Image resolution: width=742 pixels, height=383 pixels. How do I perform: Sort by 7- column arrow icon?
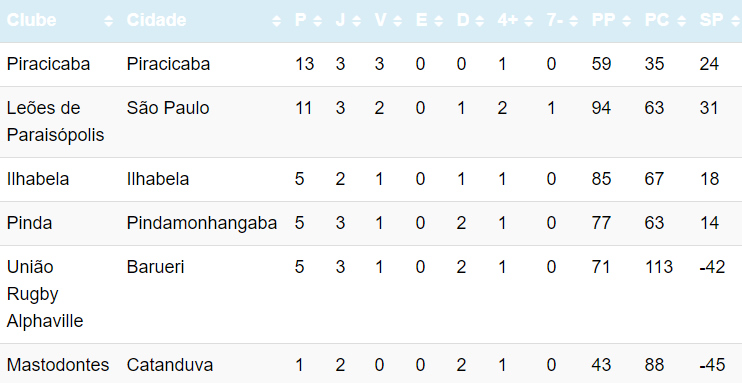[574, 21]
